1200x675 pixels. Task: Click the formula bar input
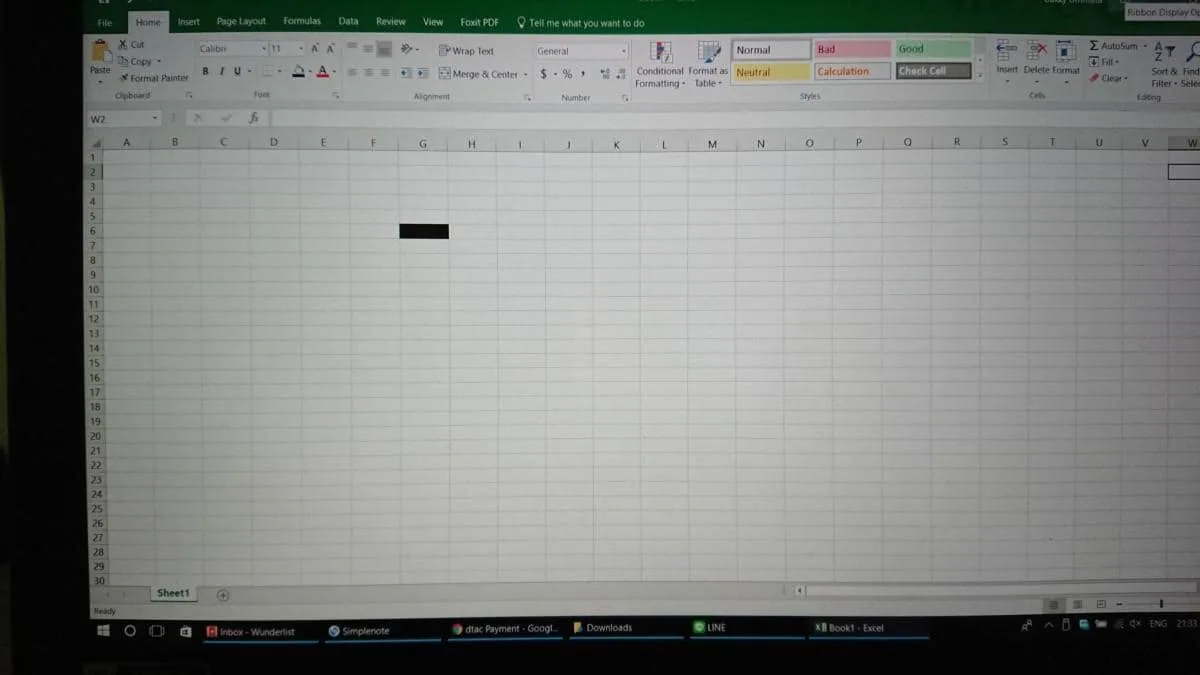click(734, 118)
